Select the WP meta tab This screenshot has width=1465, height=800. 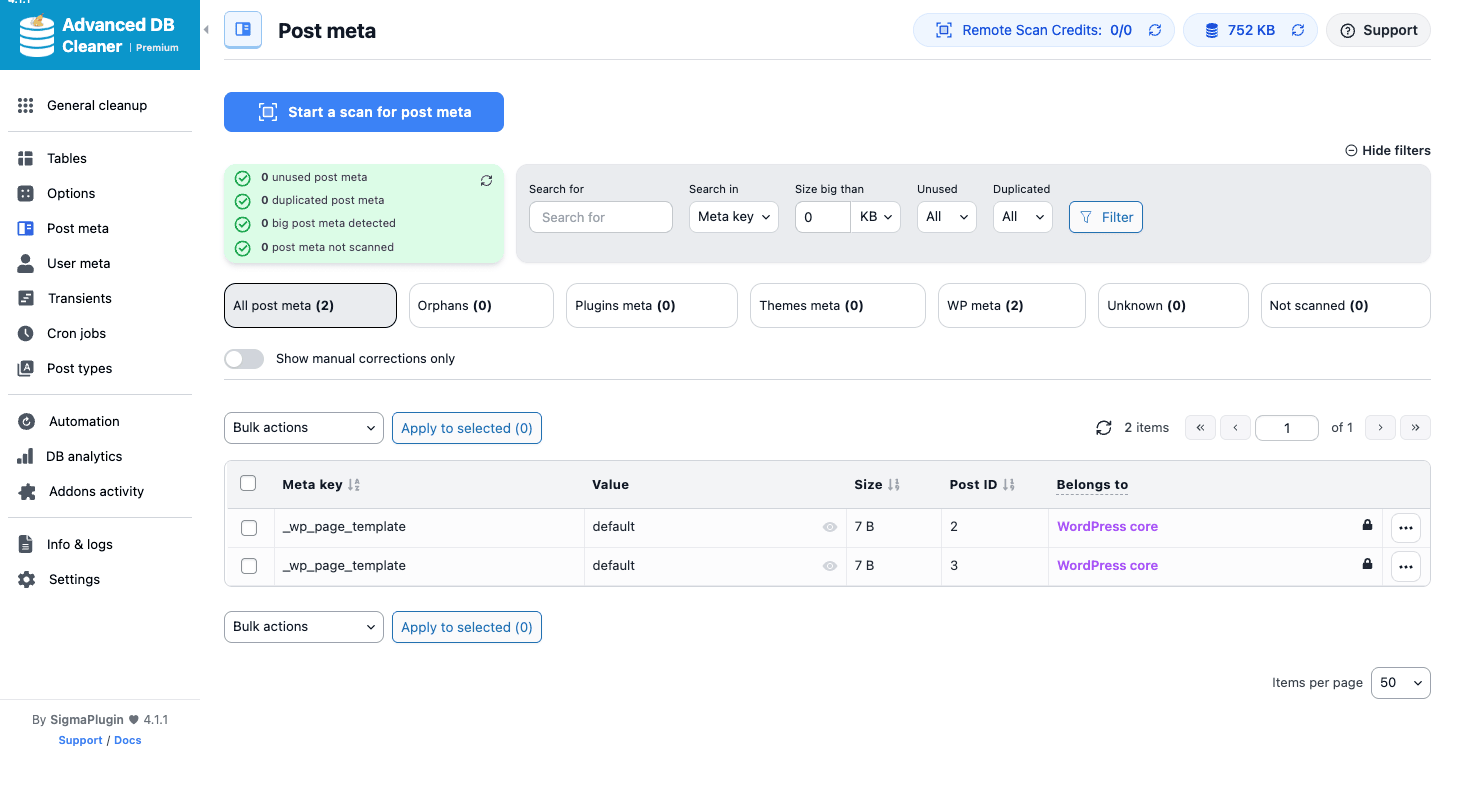(1012, 306)
